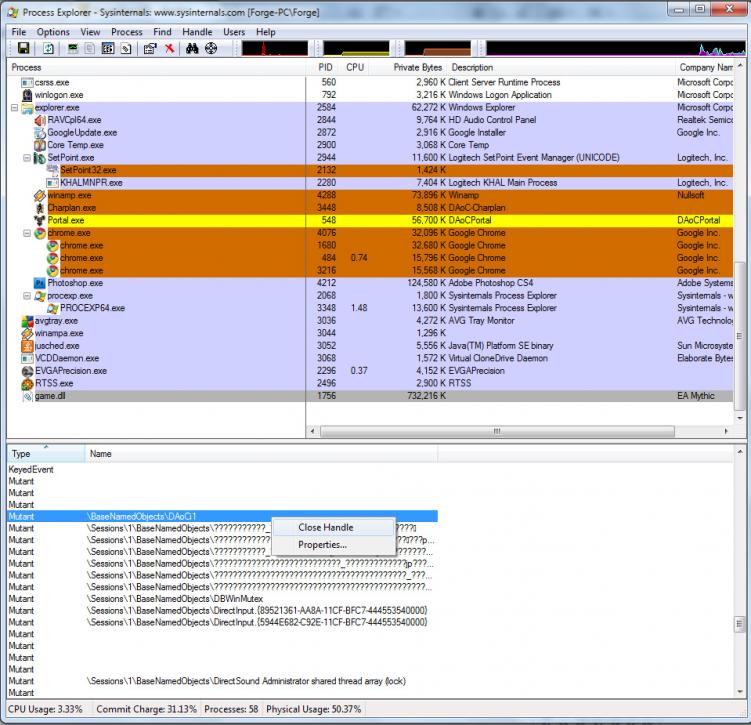Open System Information from the toolbar

[73, 48]
